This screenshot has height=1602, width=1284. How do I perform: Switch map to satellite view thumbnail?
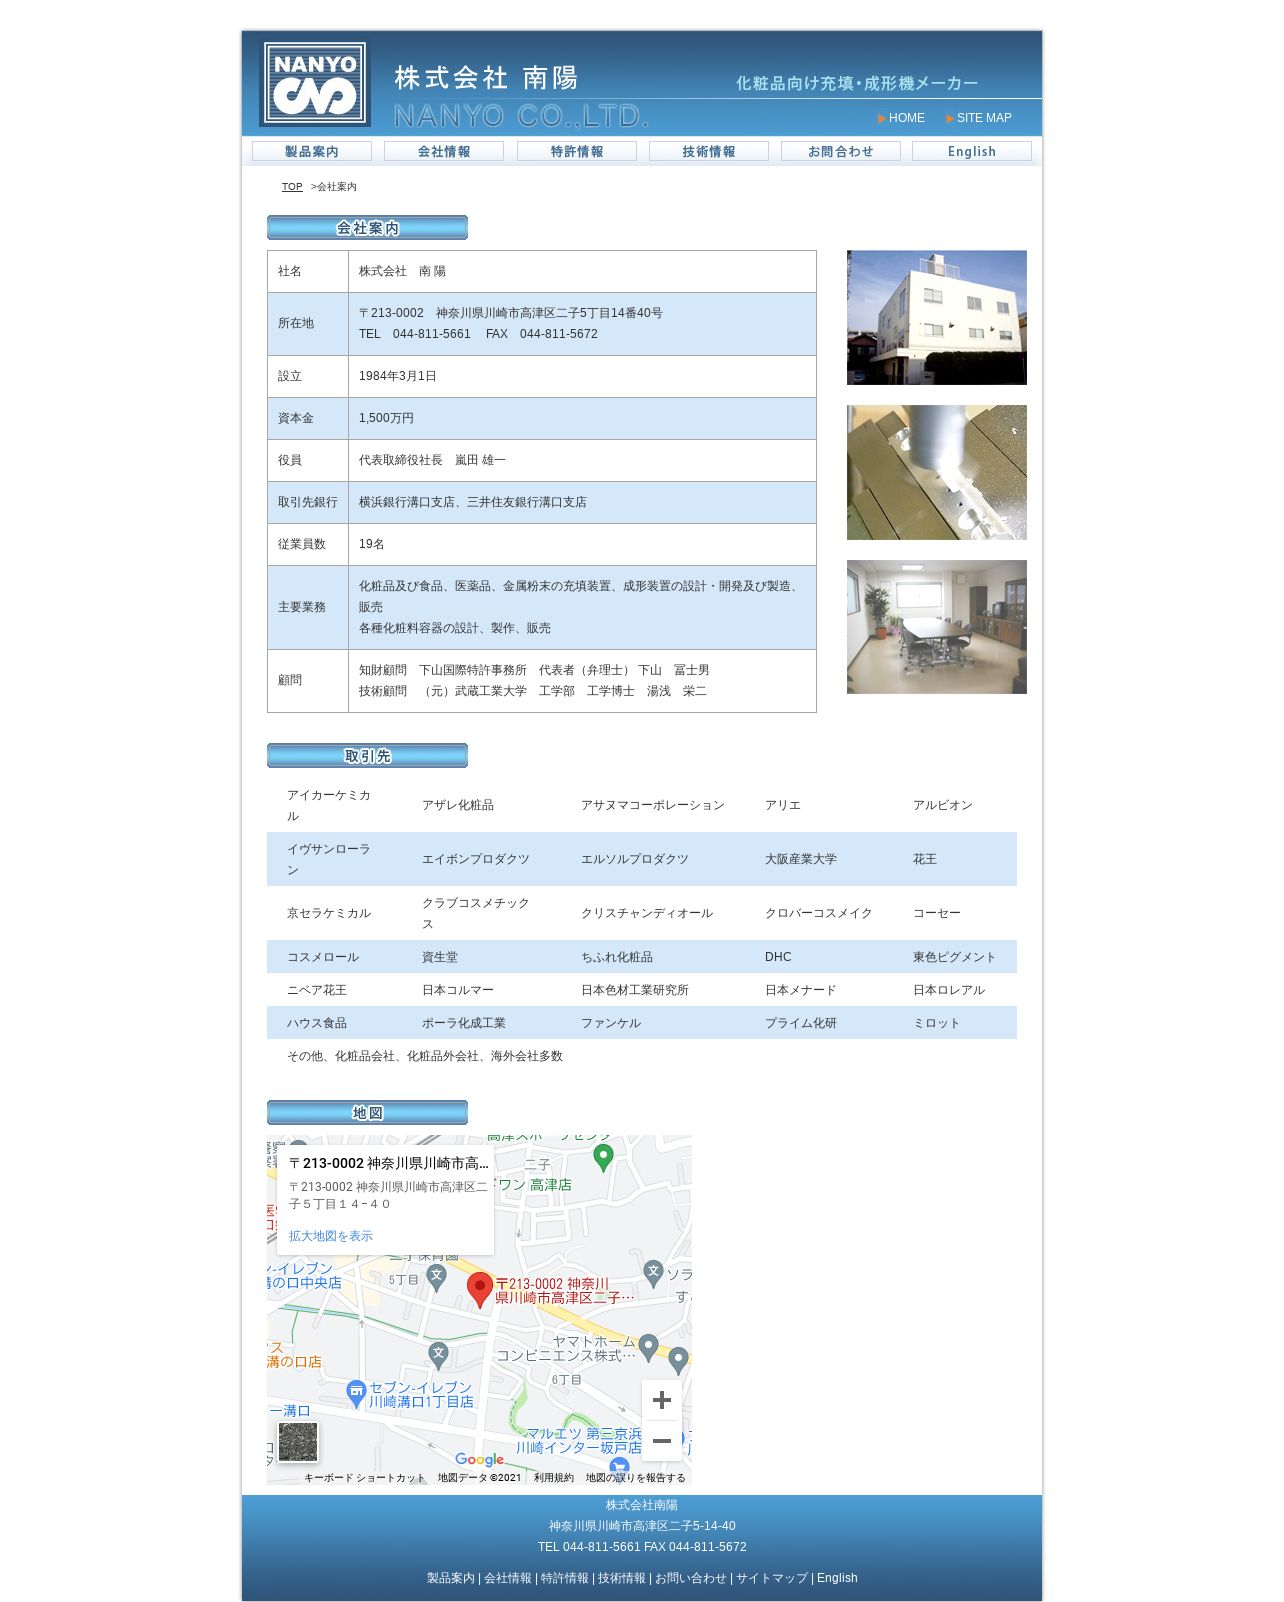pos(298,1442)
